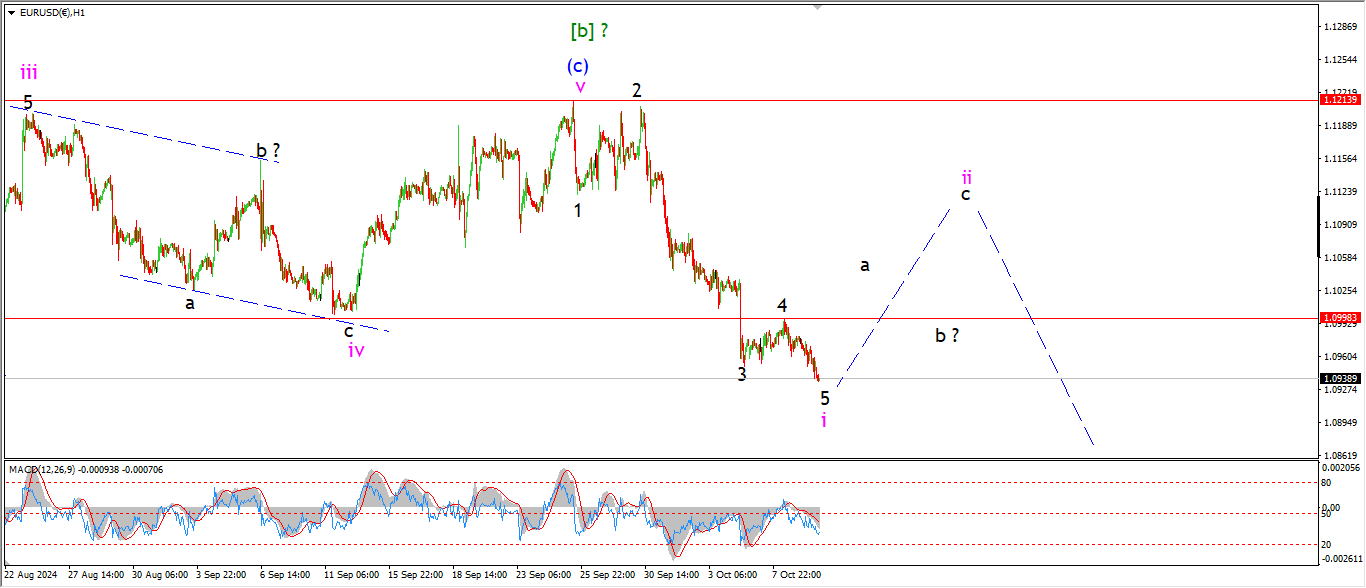Click the wave 4 label above the candles
The width and height of the screenshot is (1366, 588).
[782, 305]
